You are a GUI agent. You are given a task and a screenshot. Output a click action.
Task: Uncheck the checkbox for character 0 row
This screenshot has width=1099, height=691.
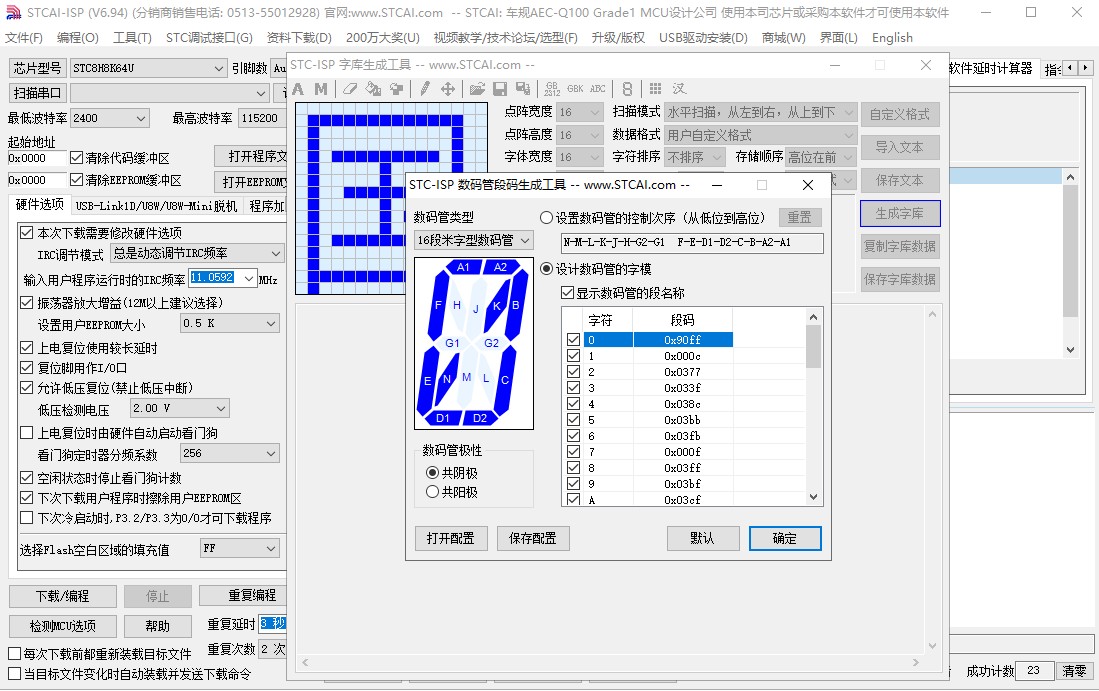pos(573,340)
